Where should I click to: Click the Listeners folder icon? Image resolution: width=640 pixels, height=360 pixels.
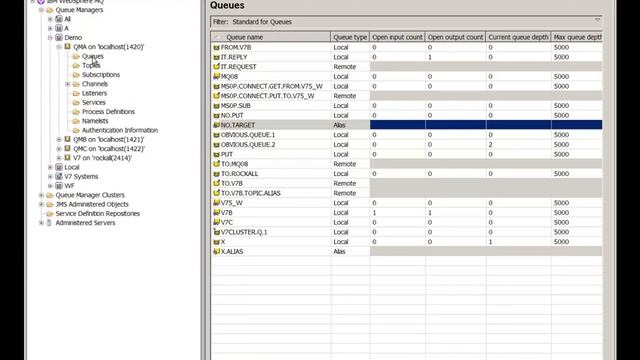[76, 93]
